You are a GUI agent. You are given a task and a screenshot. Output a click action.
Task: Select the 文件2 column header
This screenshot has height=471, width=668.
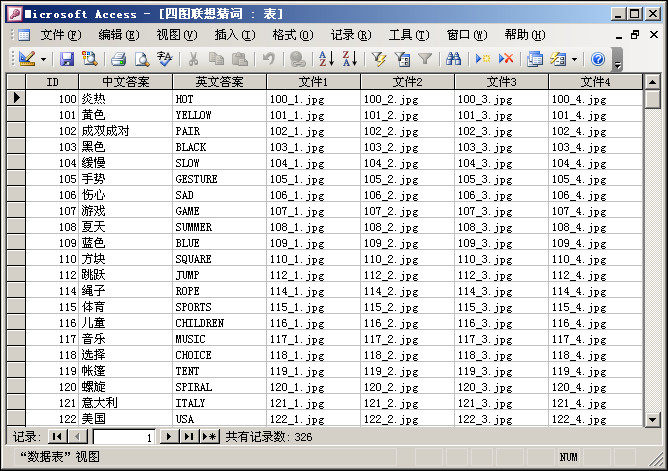408,81
